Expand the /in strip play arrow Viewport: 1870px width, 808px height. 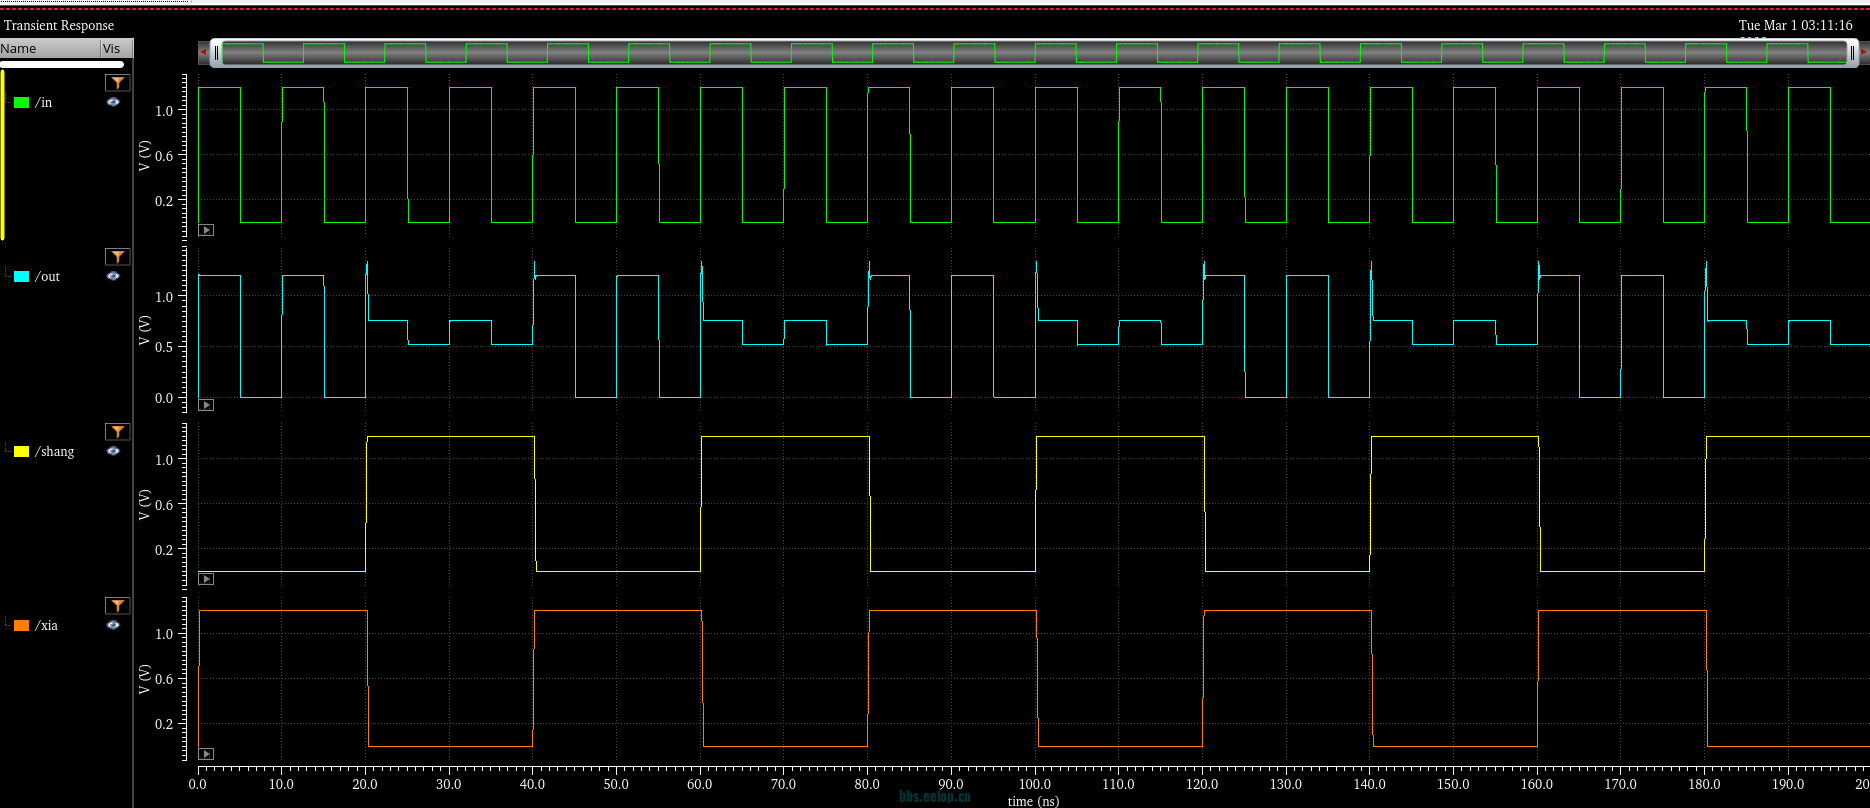[x=206, y=230]
